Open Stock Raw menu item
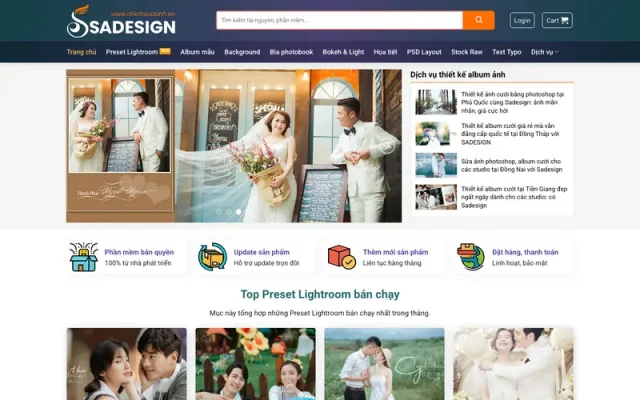640x400 pixels. point(467,52)
